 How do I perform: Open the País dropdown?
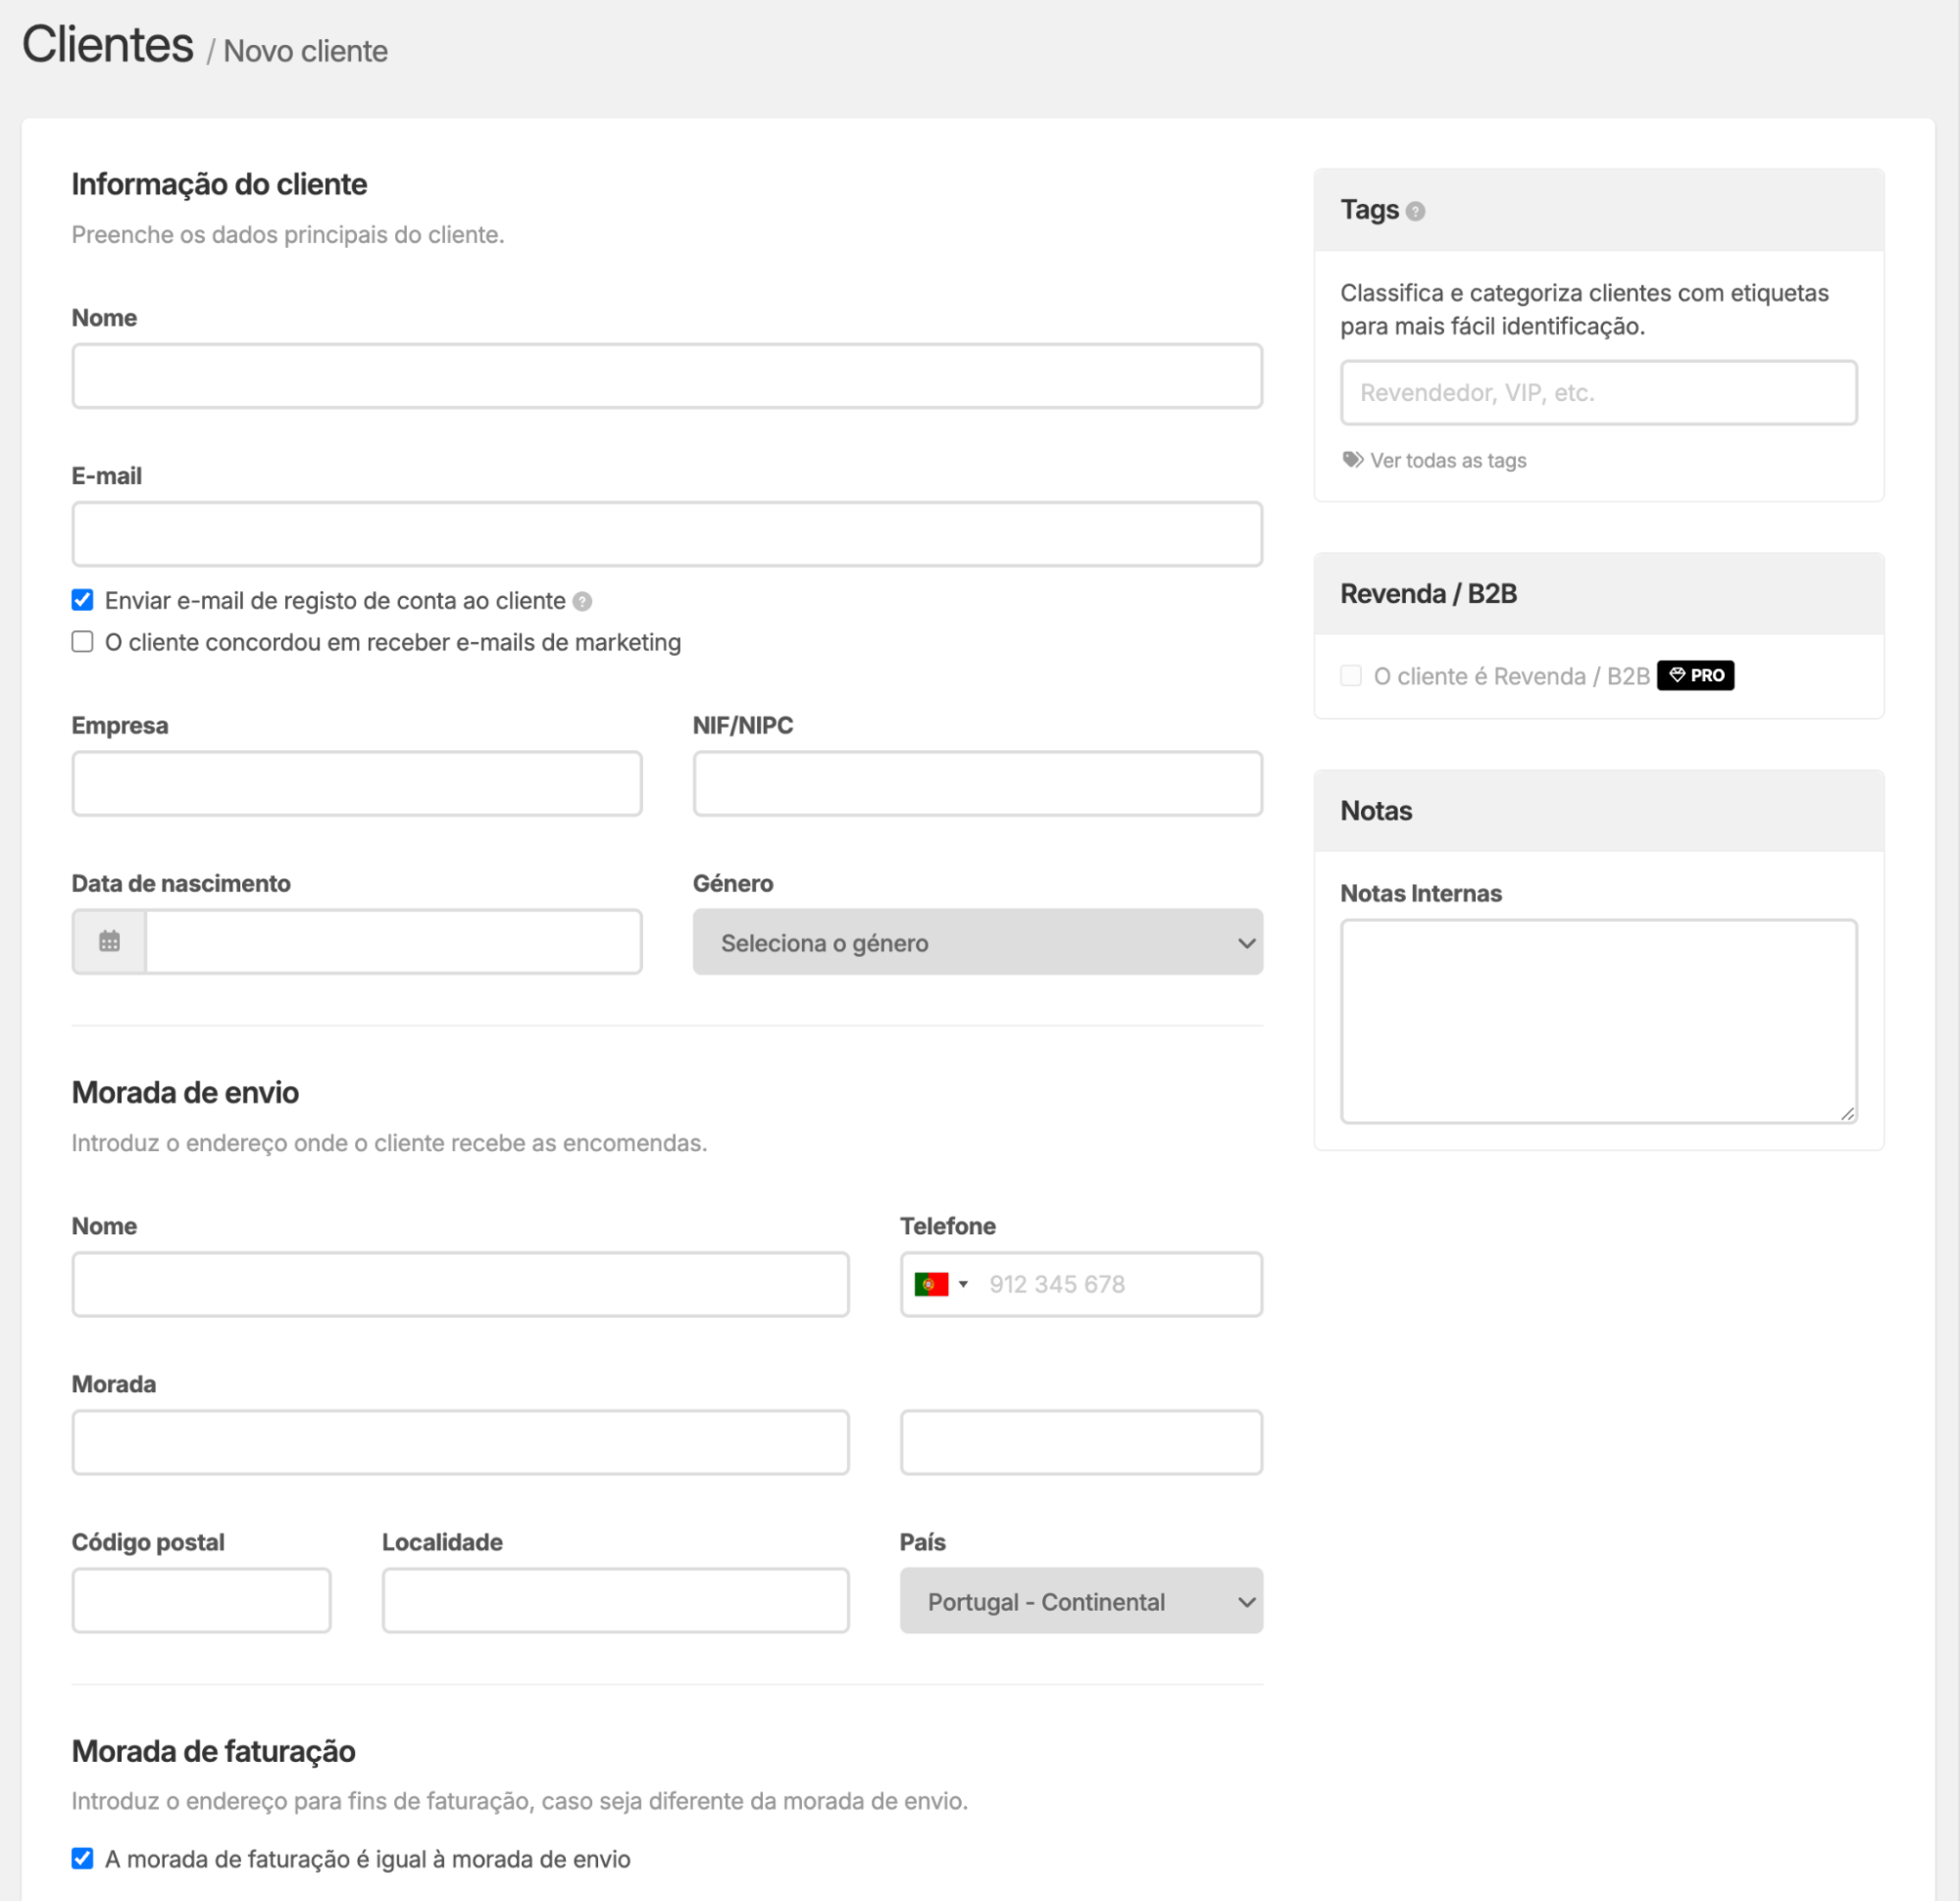pyautogui.click(x=1080, y=1601)
